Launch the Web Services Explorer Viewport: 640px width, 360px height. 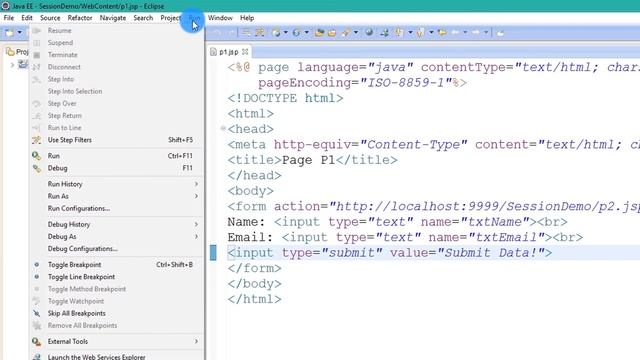117,357
